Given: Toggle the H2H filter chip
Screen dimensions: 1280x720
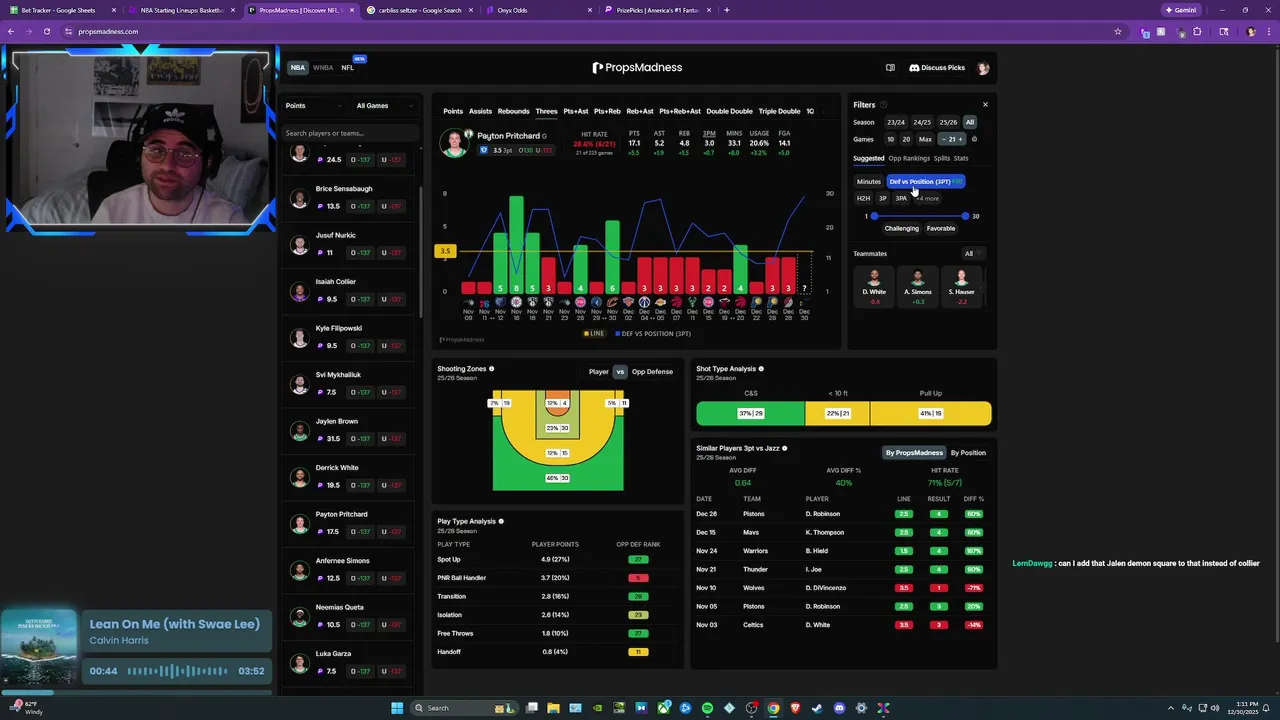Looking at the screenshot, I should (x=864, y=198).
